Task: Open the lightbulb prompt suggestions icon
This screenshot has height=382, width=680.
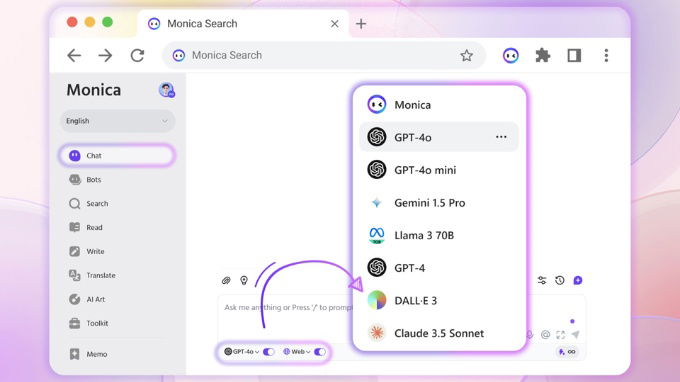Action: pyautogui.click(x=244, y=281)
